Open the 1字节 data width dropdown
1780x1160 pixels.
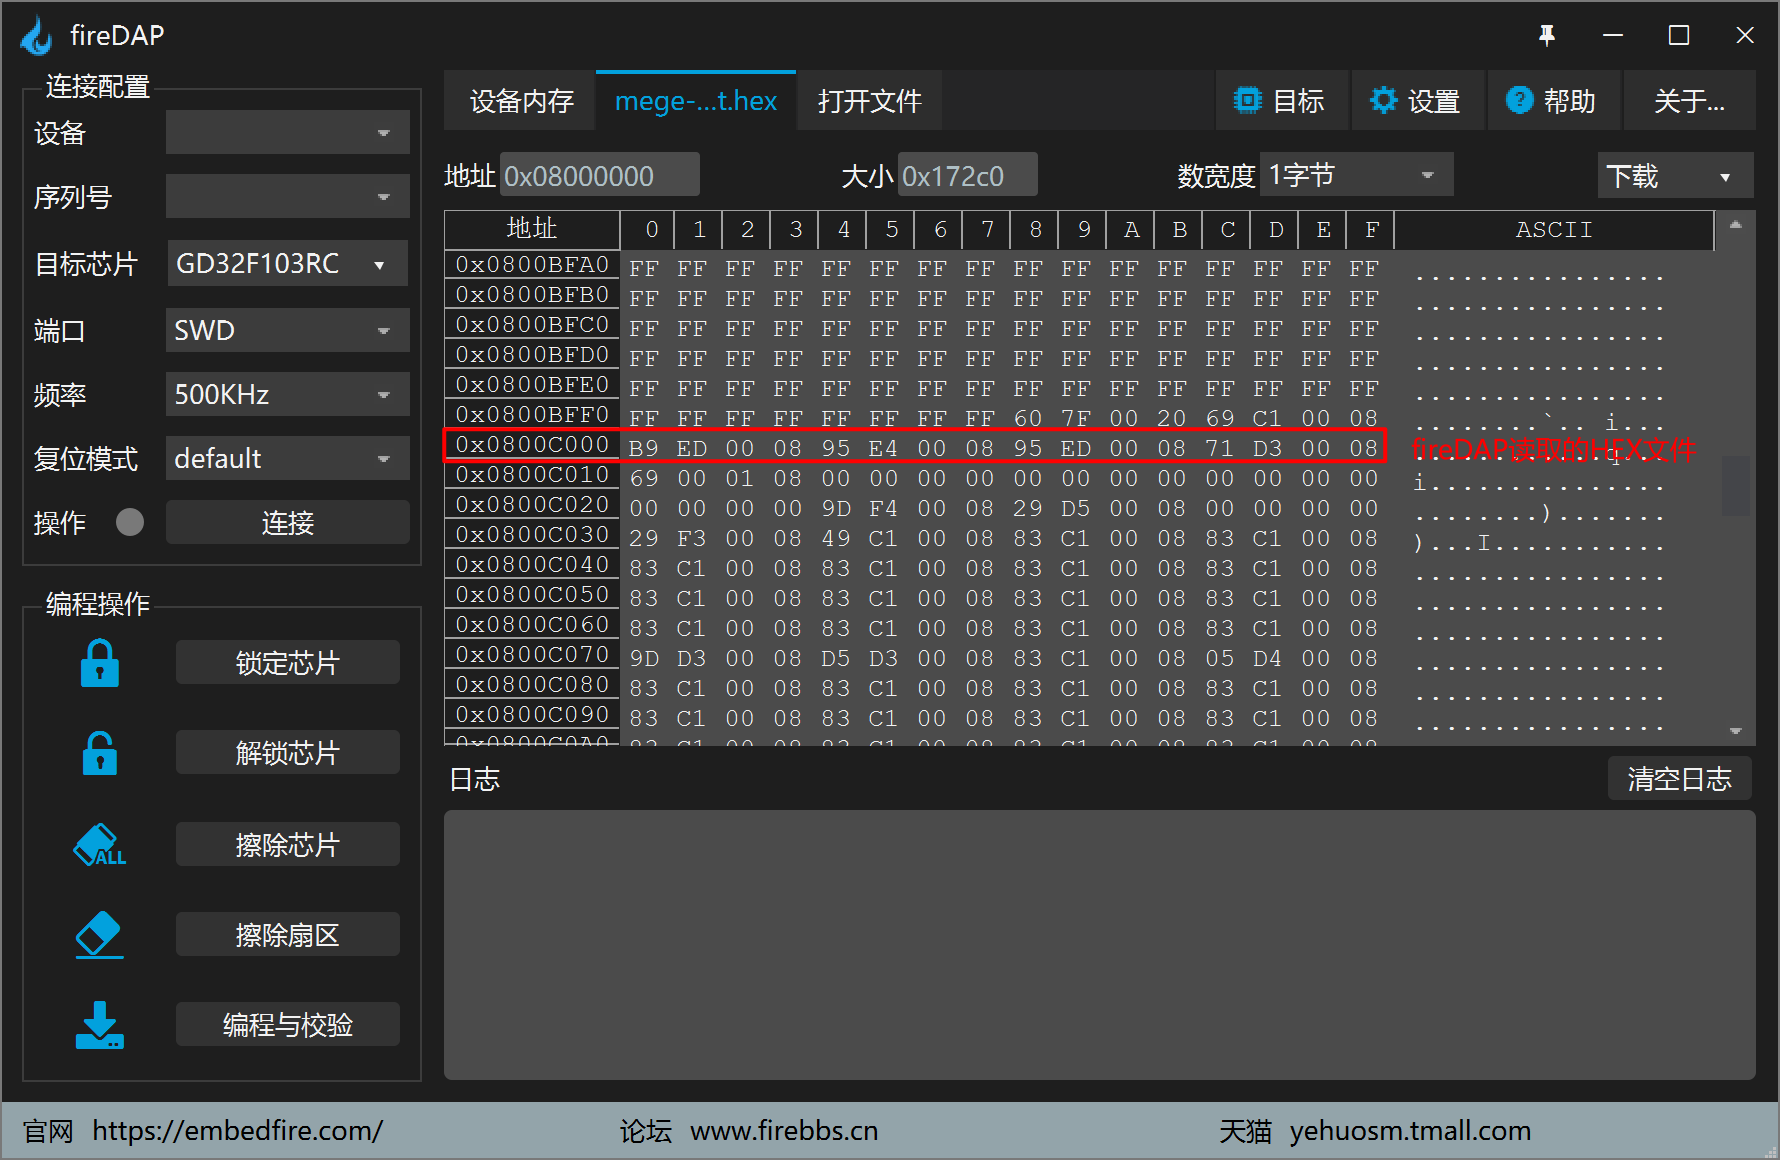click(x=1357, y=176)
